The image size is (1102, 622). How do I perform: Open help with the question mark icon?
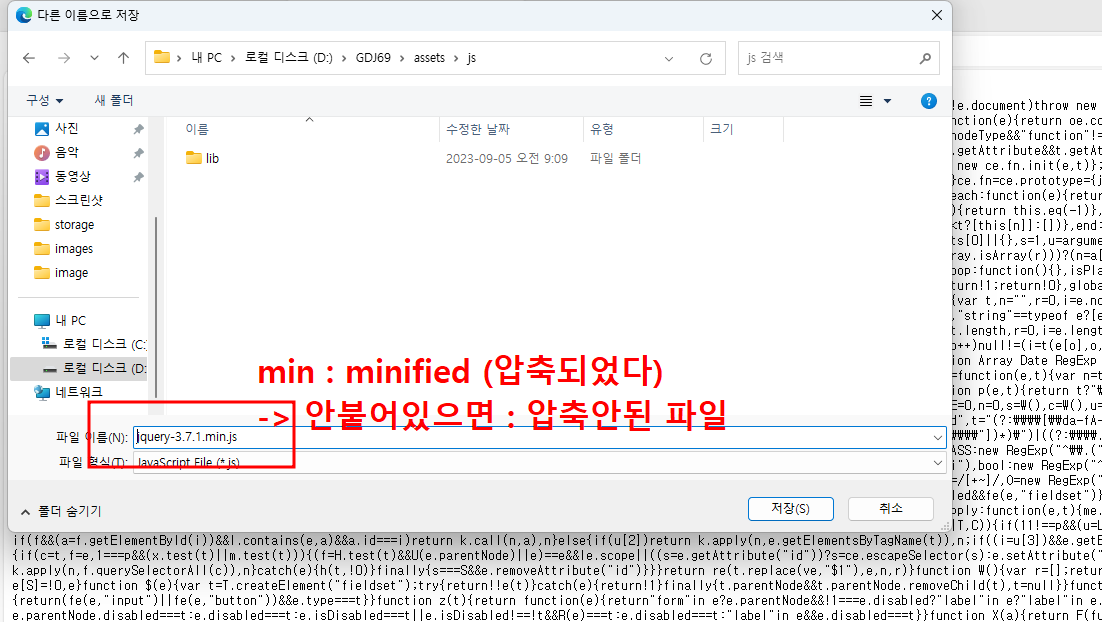pos(928,101)
